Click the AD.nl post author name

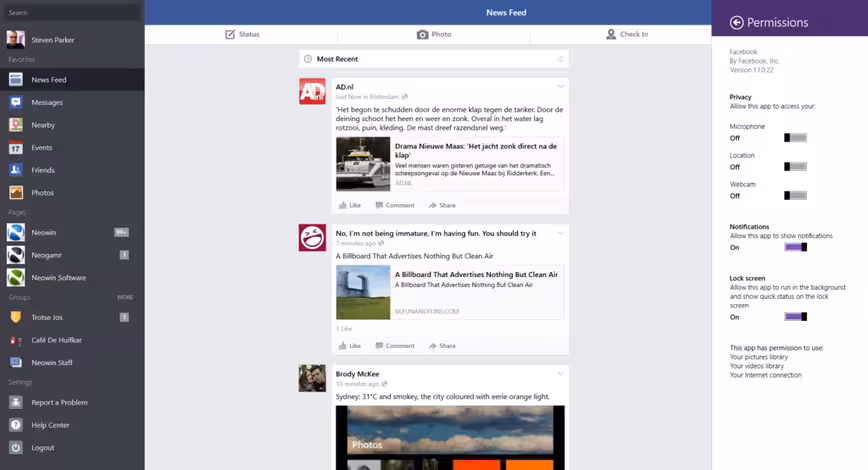tap(344, 87)
